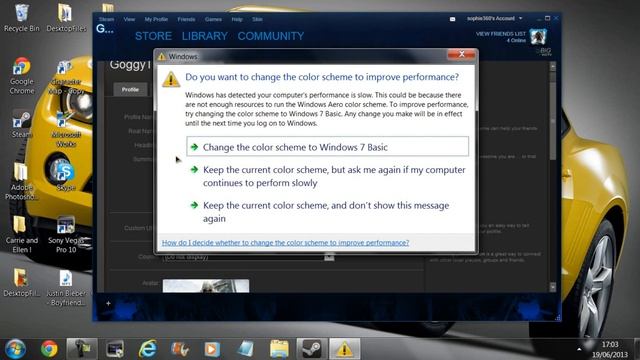640x360 pixels.
Task: Open the Adobe Photoshop desktop shortcut
Action: pos(22,181)
